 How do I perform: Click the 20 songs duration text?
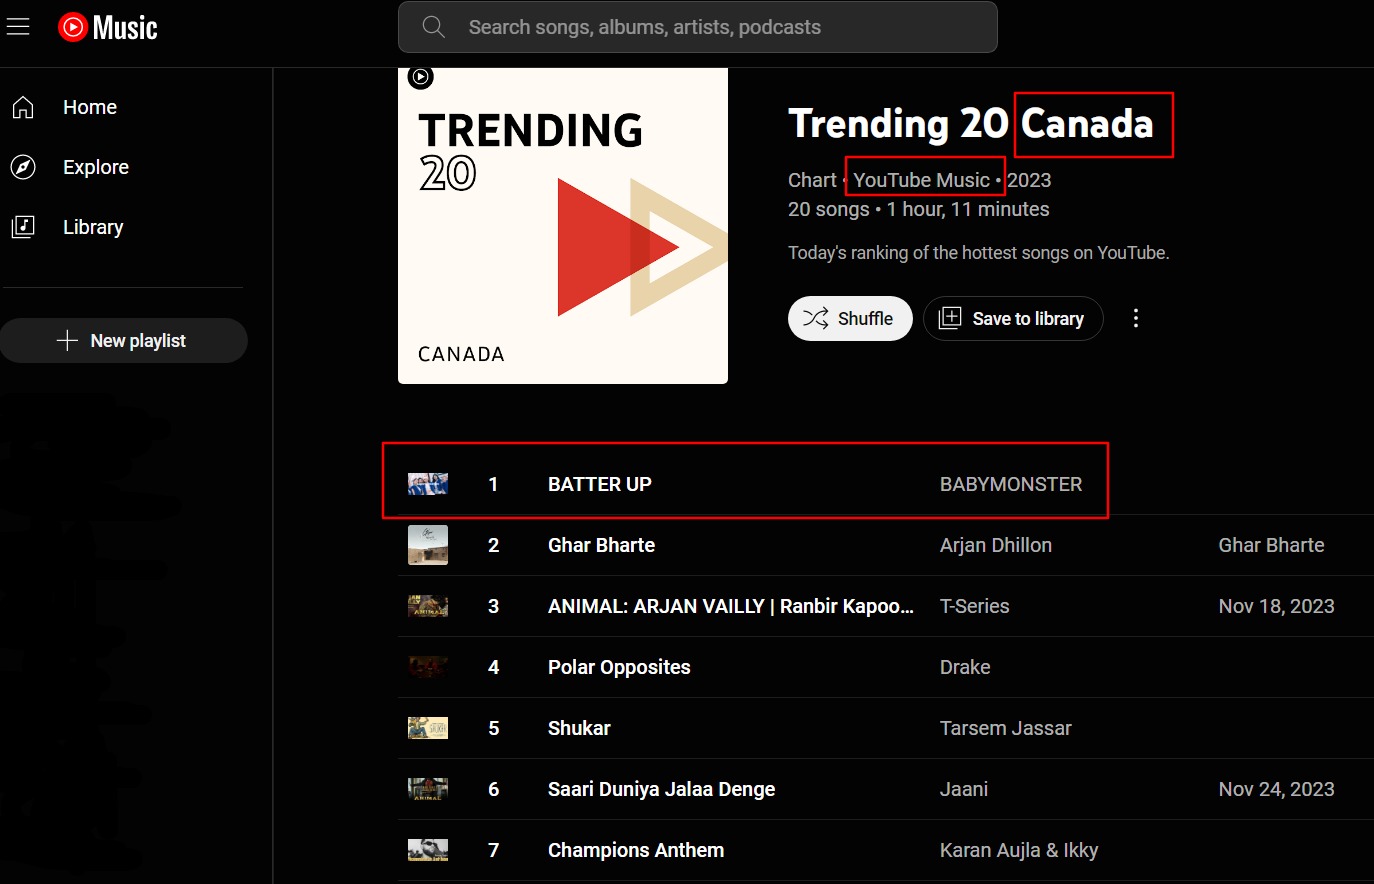[919, 209]
